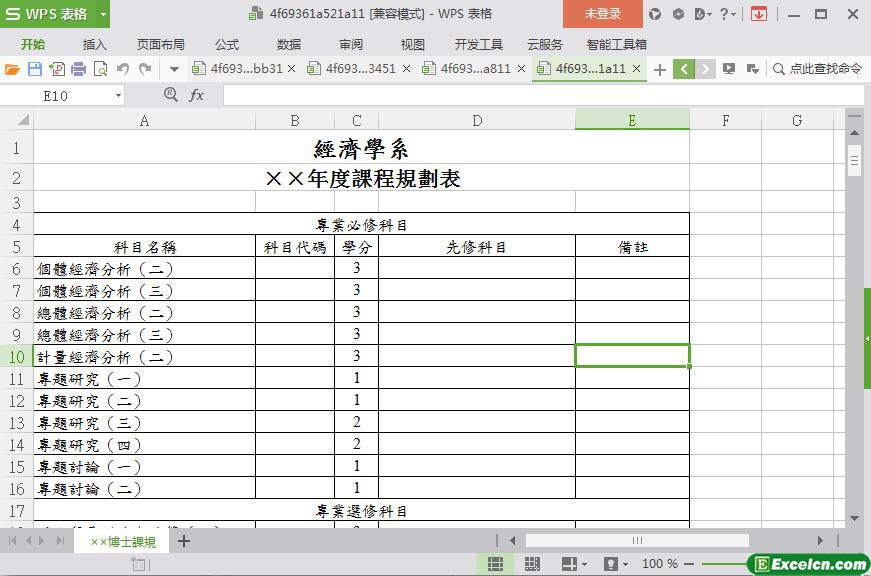This screenshot has height=576, width=871.
Task: Switch to normal view in status bar
Action: point(495,564)
